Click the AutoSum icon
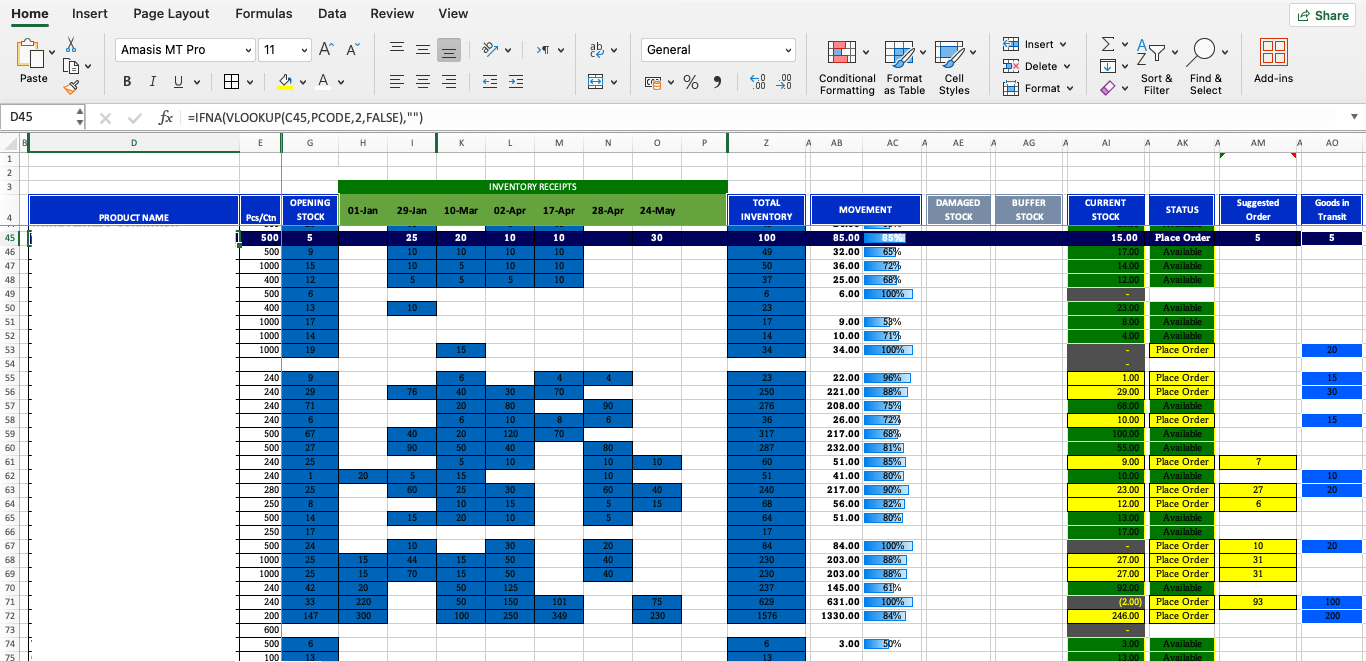Screen dimensions: 1366x662 pyautogui.click(x=1106, y=44)
